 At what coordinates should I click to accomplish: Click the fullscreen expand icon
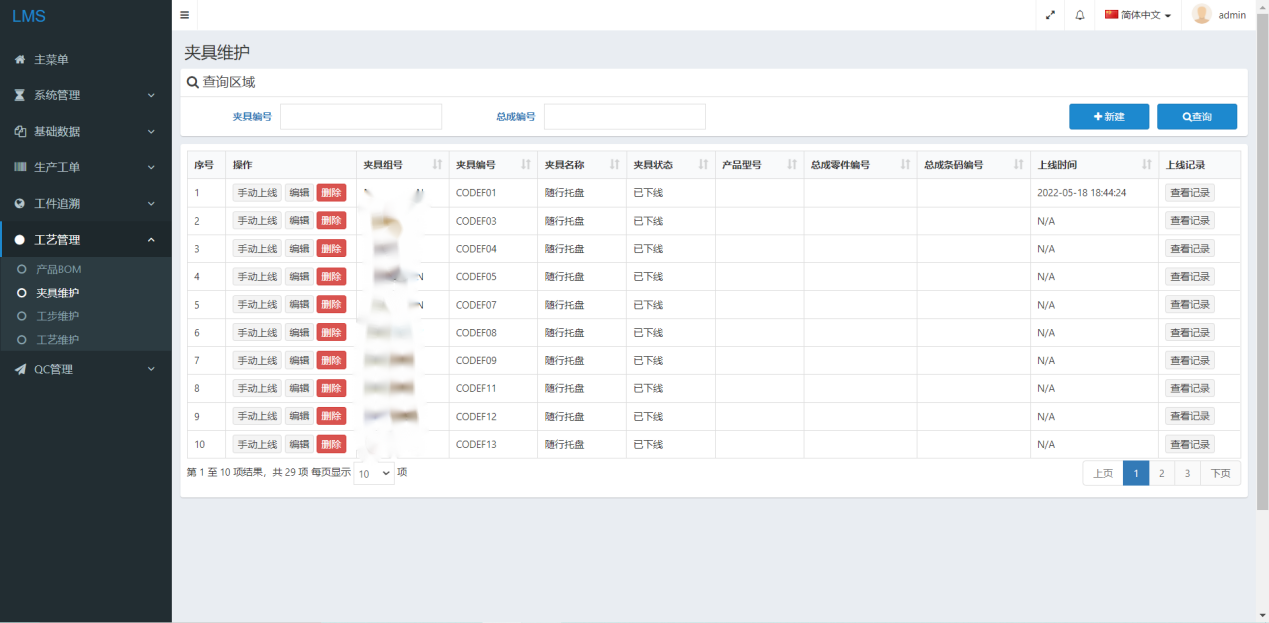(x=1050, y=15)
